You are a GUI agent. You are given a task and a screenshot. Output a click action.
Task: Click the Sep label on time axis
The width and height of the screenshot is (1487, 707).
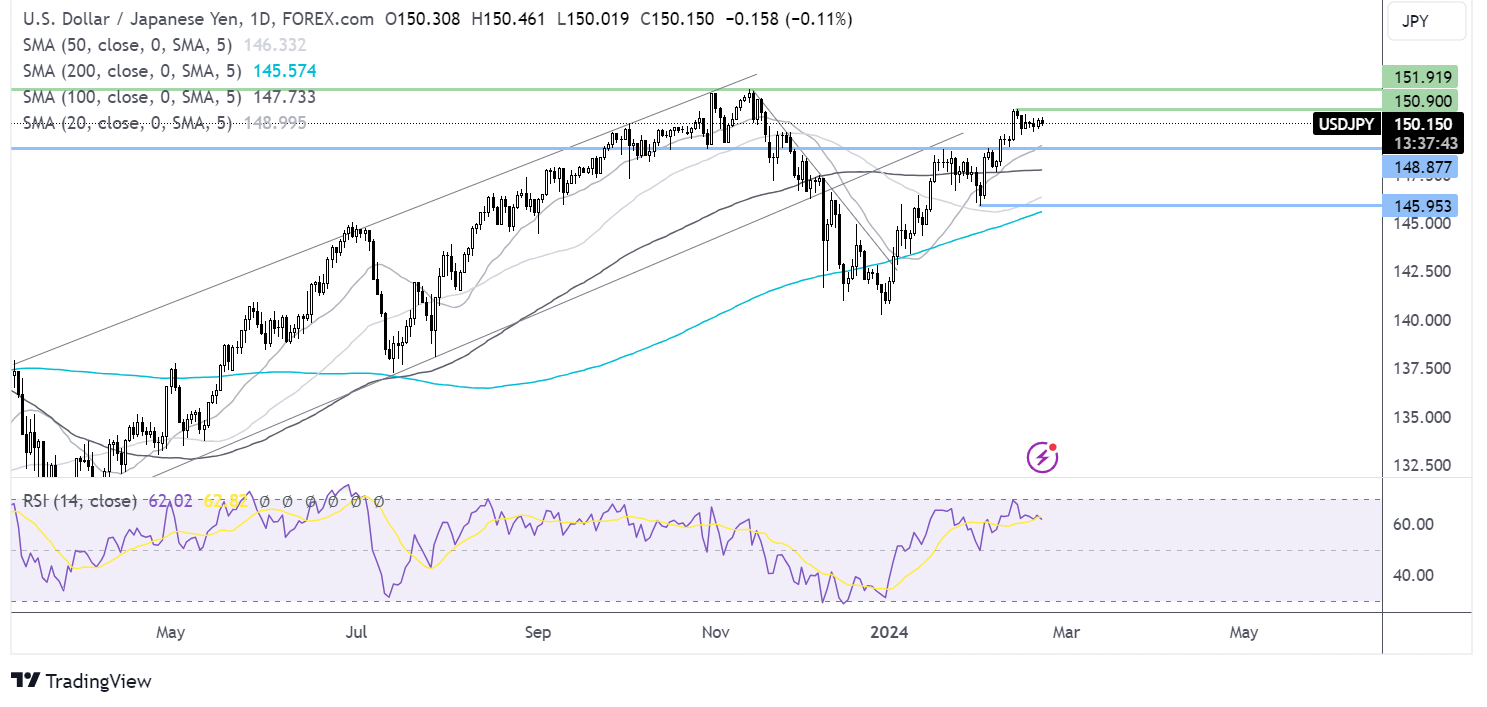538,632
